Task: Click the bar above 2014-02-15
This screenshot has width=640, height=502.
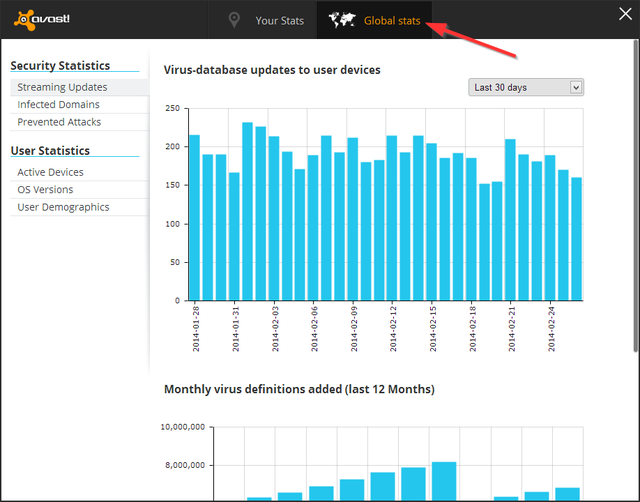Action: (x=431, y=222)
